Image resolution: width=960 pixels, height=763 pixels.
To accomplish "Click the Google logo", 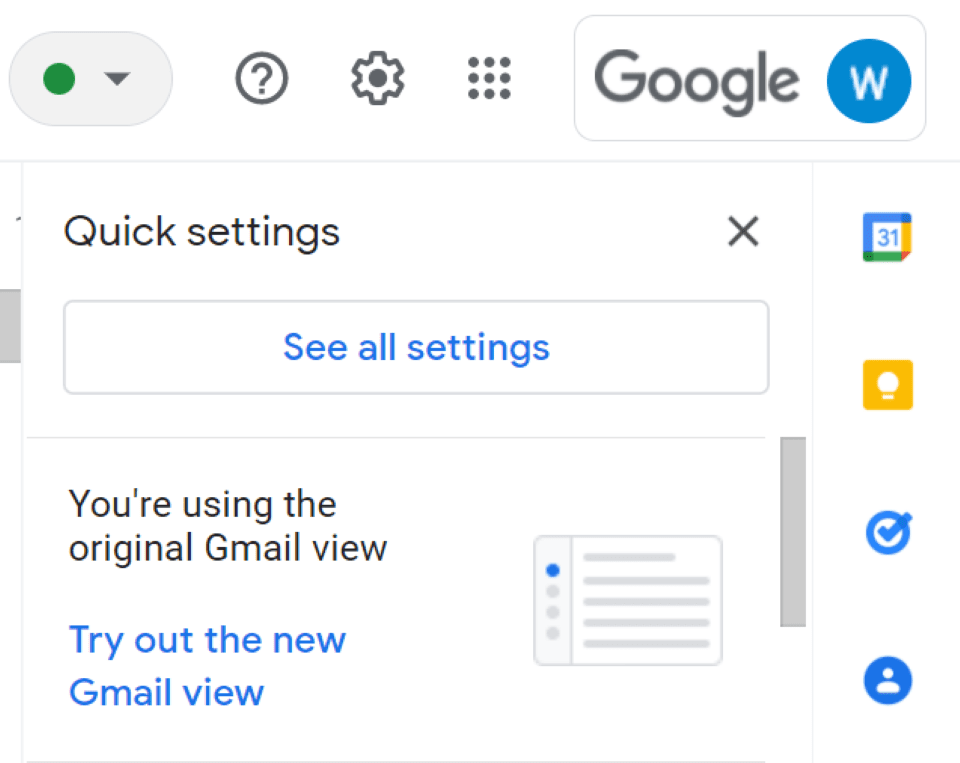I will click(696, 80).
